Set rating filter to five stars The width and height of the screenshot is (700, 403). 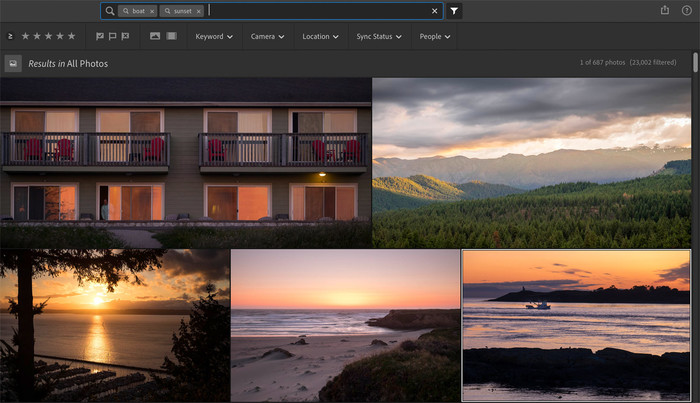pyautogui.click(x=71, y=36)
